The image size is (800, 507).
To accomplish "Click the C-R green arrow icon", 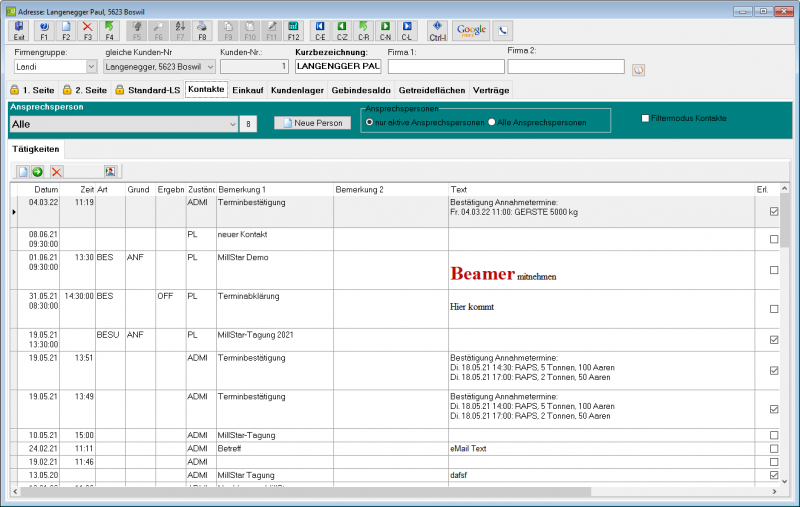I will coord(363,31).
